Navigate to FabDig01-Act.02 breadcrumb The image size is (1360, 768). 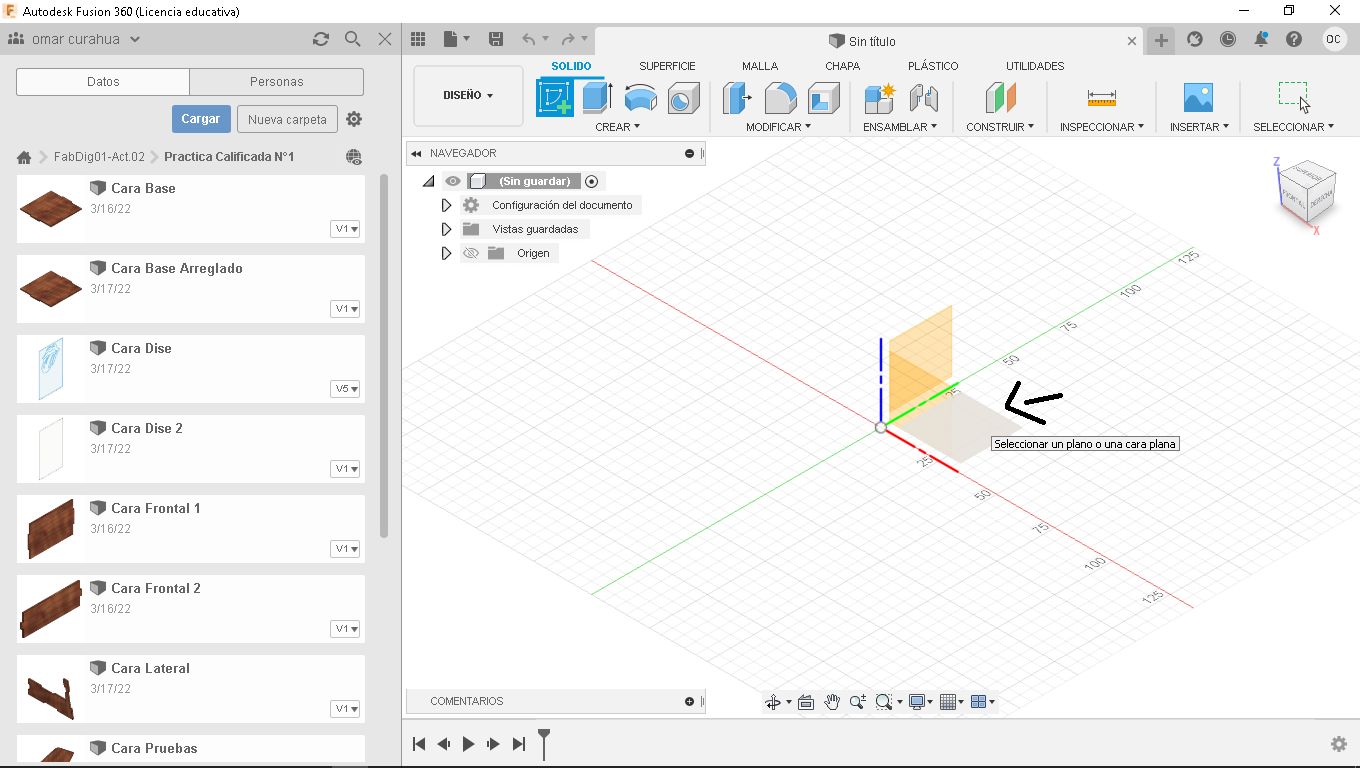click(x=99, y=157)
